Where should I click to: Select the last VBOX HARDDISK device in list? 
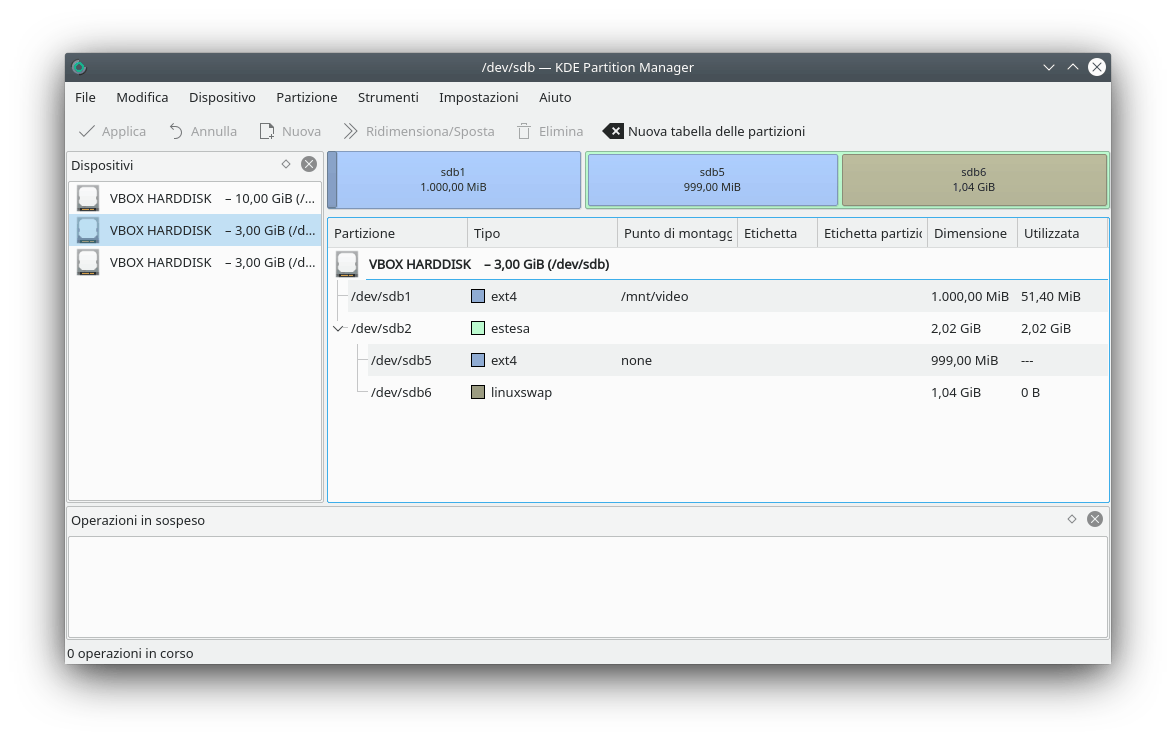(195, 262)
